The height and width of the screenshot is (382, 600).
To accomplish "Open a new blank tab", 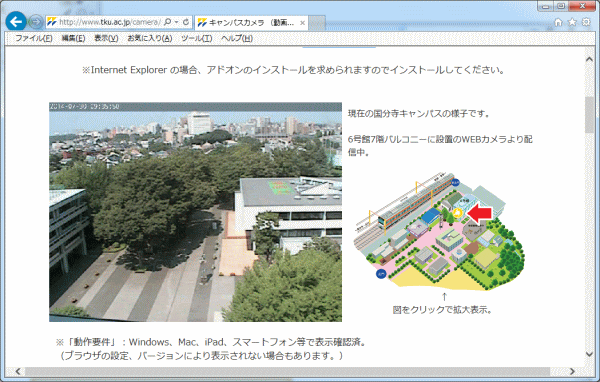I will pyautogui.click(x=317, y=23).
